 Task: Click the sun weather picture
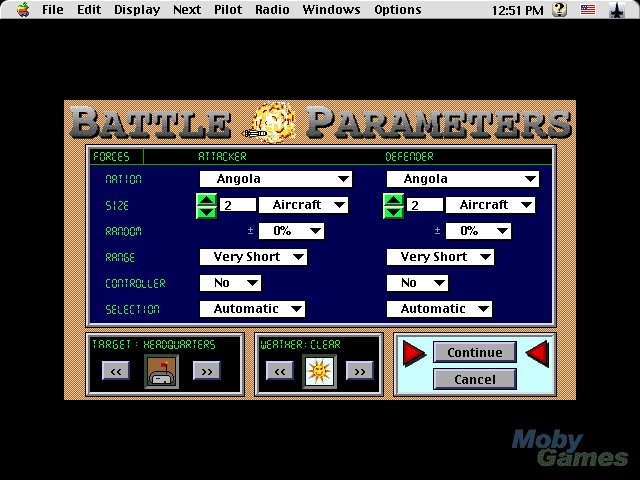point(319,371)
